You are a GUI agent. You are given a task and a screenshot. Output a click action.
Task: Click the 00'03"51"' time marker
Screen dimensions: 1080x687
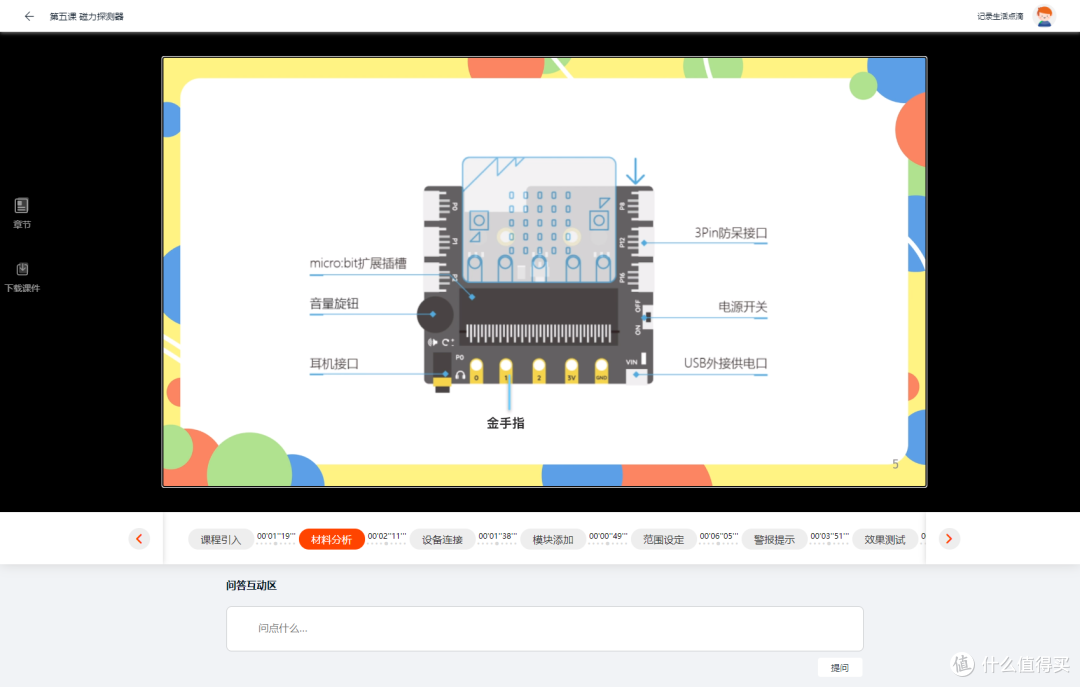click(829, 536)
